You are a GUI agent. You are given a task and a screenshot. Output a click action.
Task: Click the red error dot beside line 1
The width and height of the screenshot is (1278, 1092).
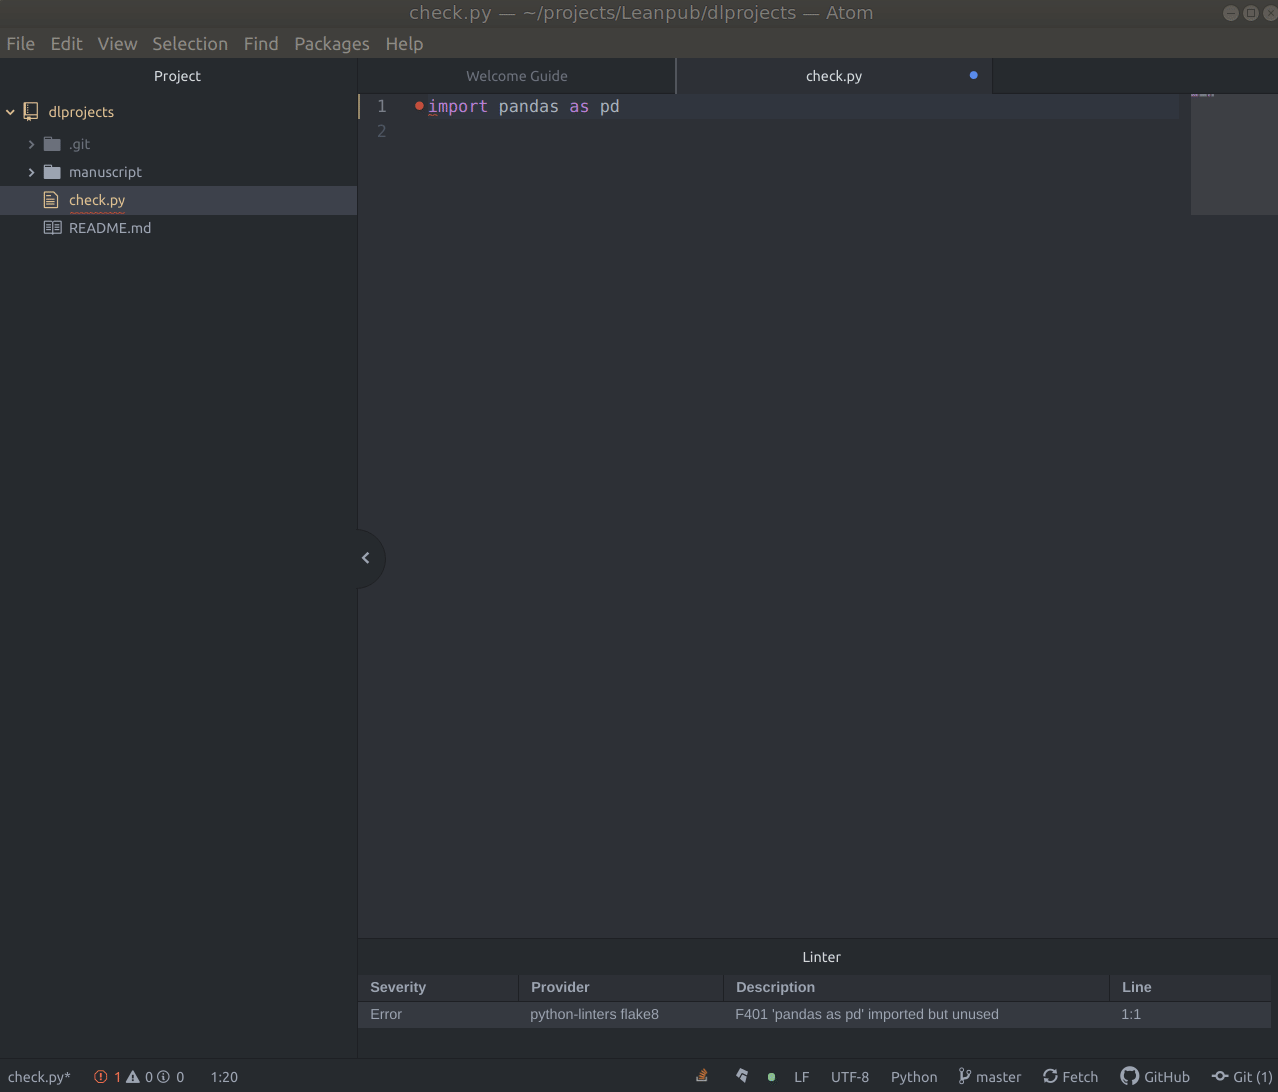coord(419,106)
